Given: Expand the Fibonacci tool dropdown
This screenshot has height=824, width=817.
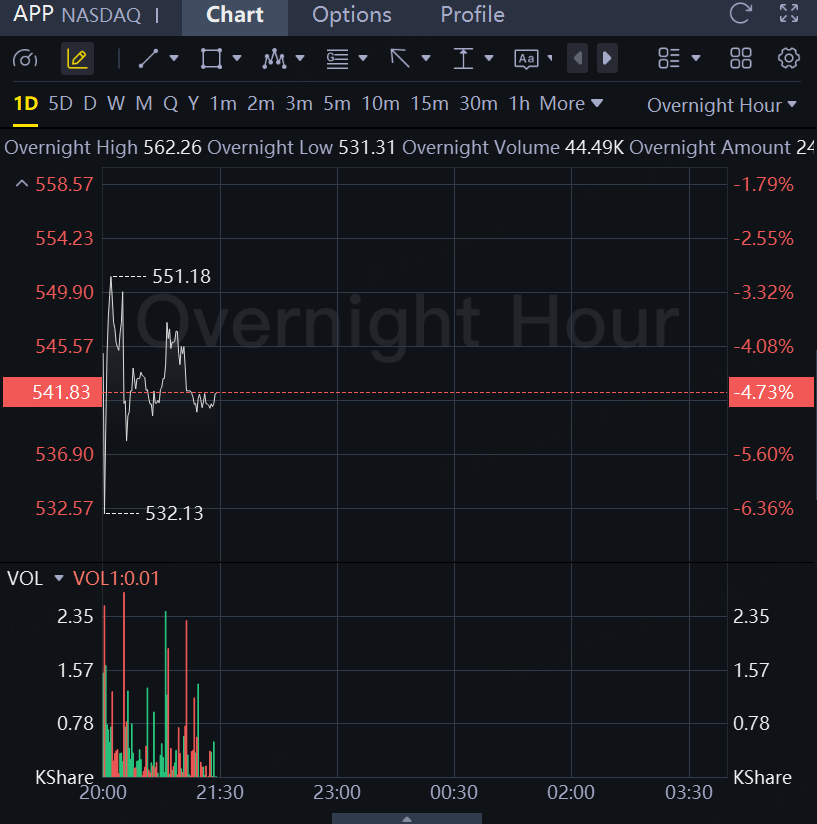Looking at the screenshot, I should (363, 58).
